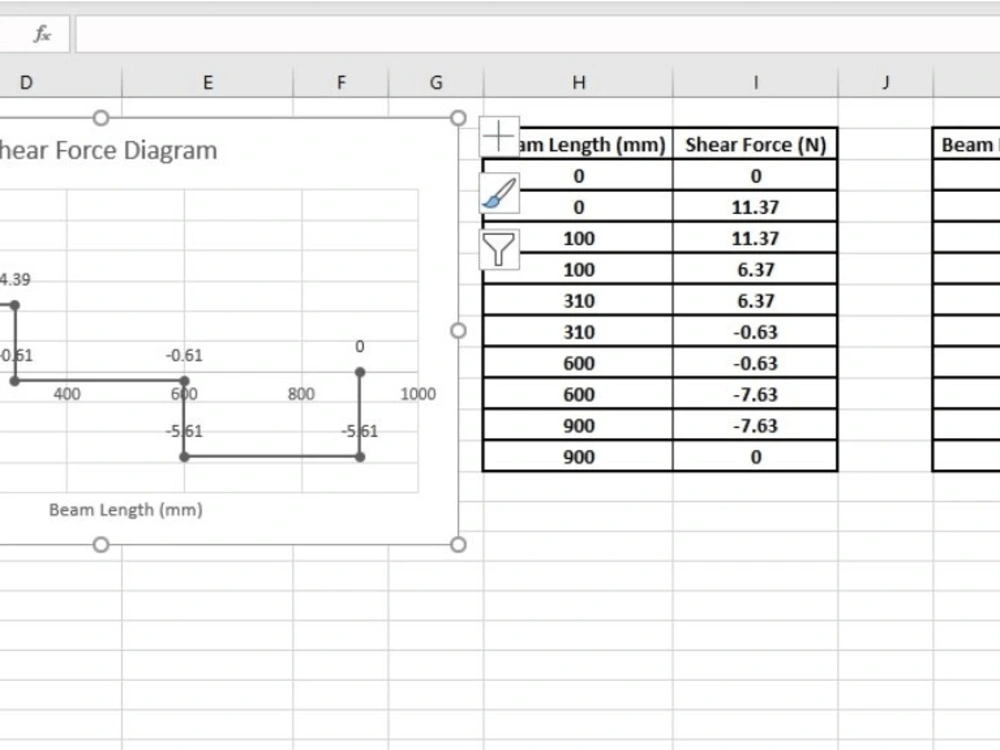1000x750 pixels.
Task: Click the Beam Length (mm) axis title
Action: tap(126, 510)
